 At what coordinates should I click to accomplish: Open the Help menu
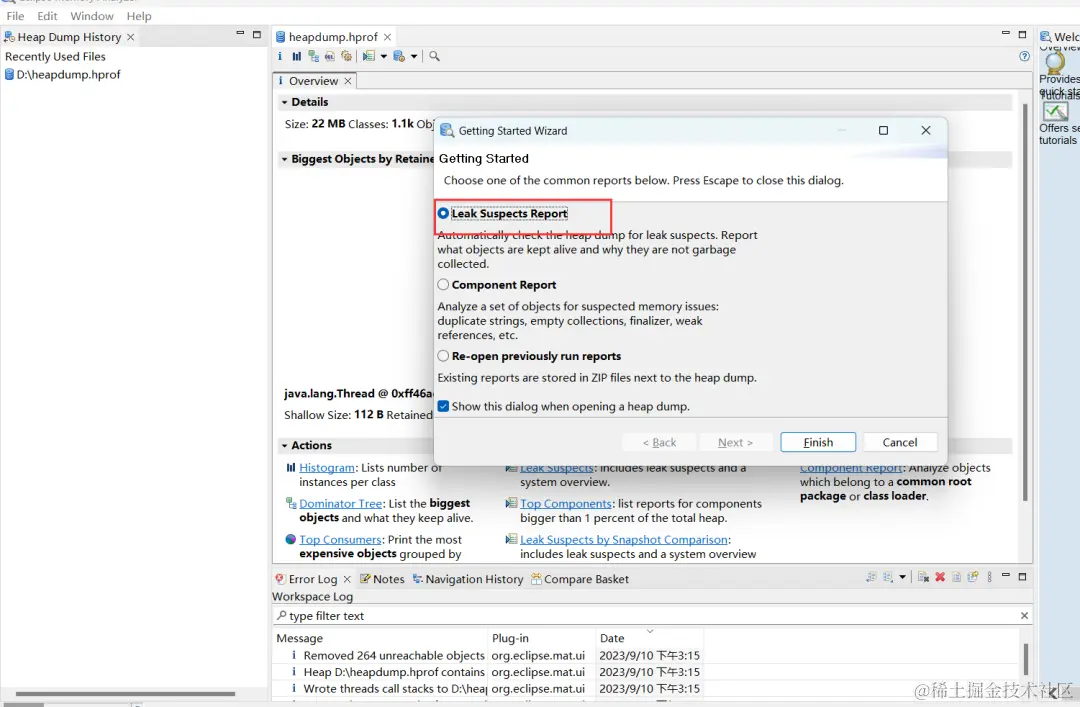[138, 16]
